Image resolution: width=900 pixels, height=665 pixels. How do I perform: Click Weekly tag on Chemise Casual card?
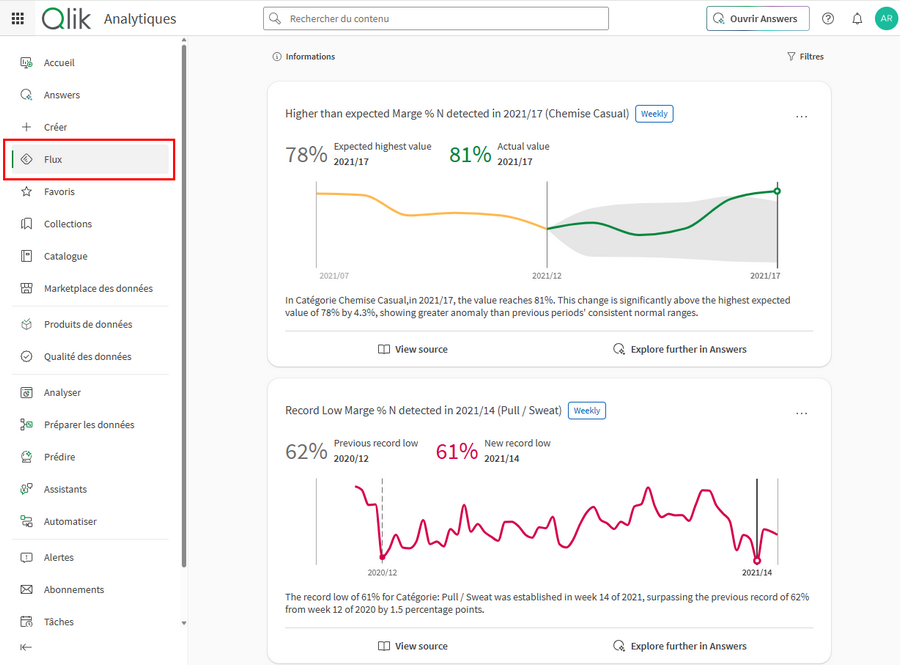pos(654,114)
